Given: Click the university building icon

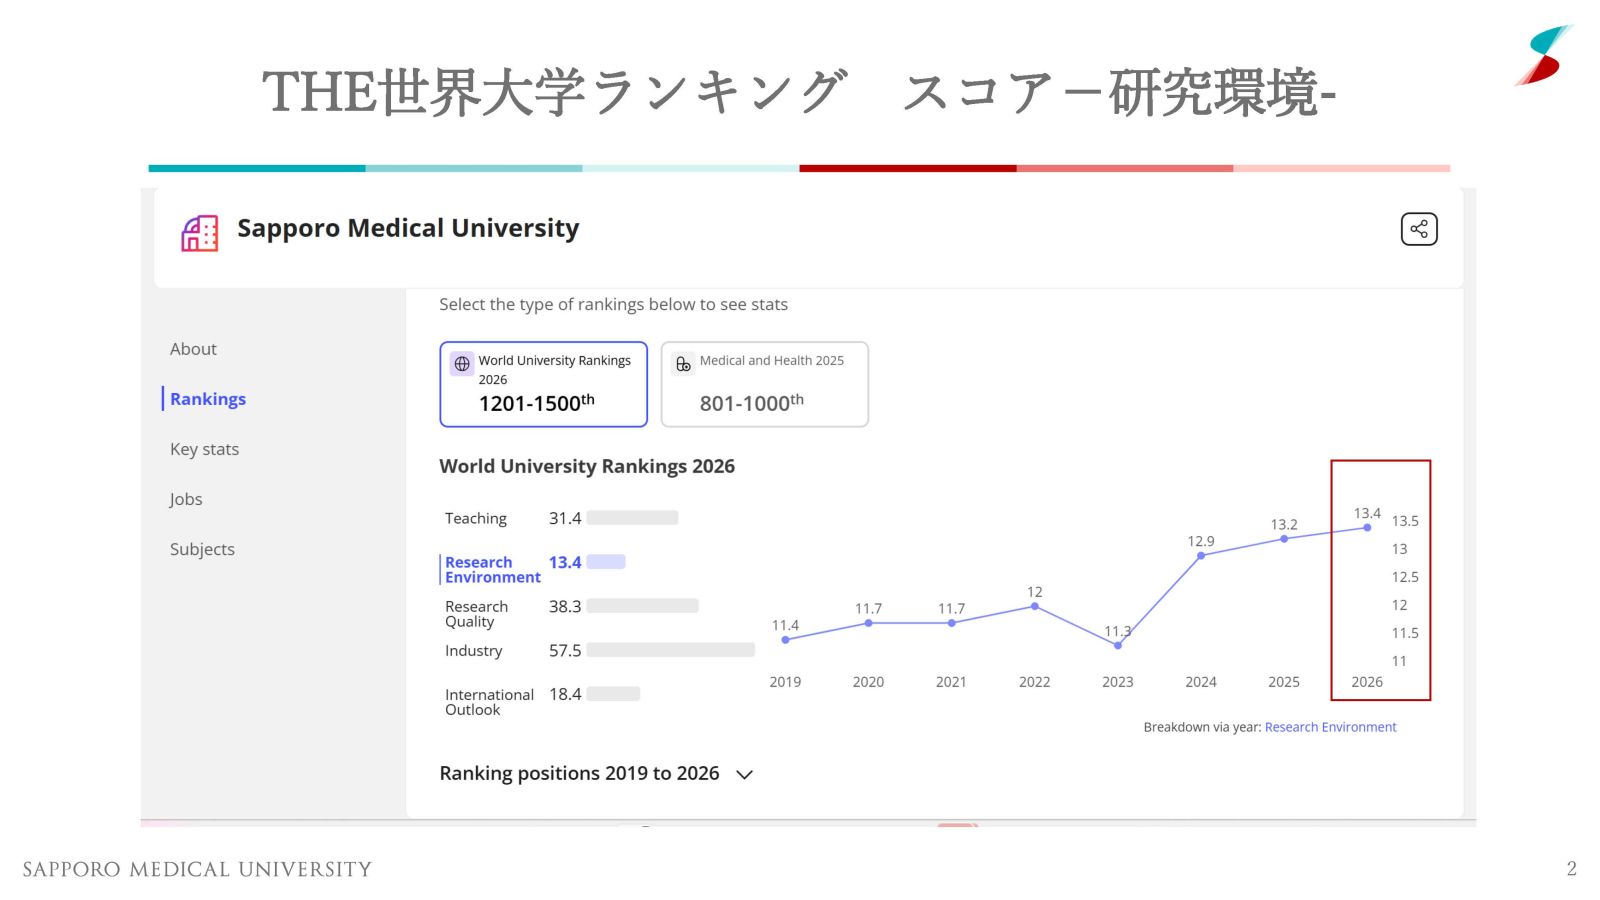Looking at the screenshot, I should pyautogui.click(x=199, y=233).
